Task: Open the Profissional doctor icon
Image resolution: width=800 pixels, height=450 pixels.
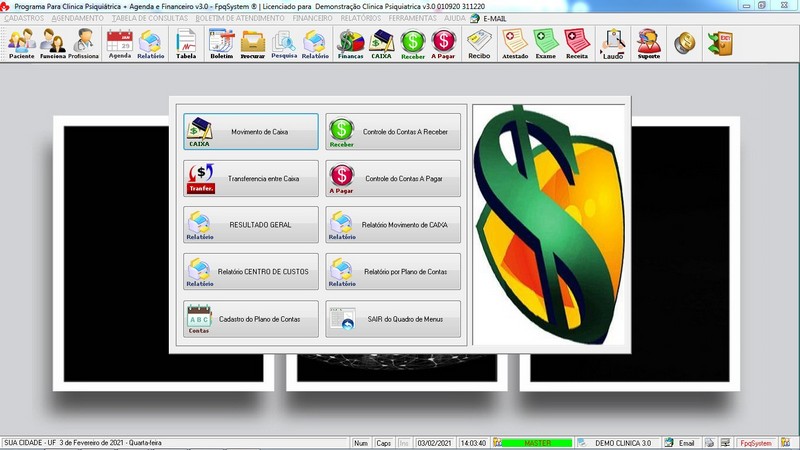Action: [83, 44]
